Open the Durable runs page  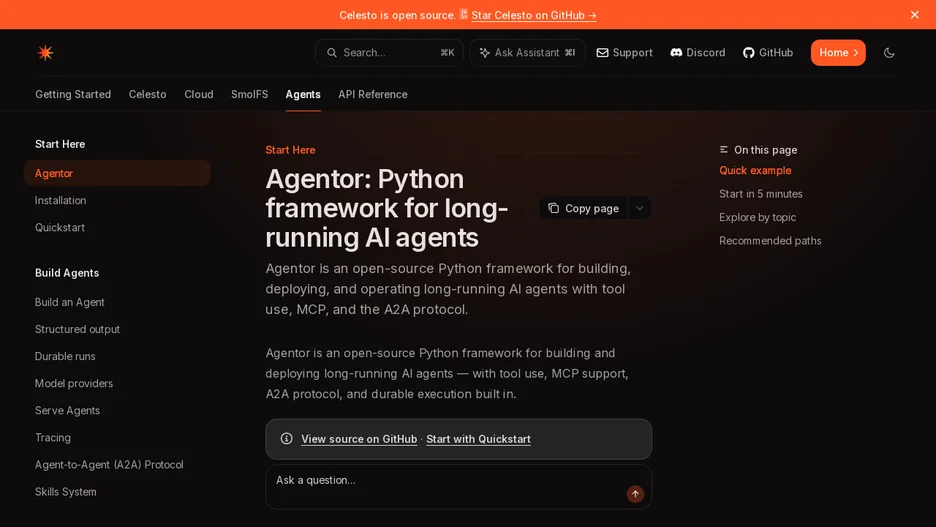coord(65,356)
